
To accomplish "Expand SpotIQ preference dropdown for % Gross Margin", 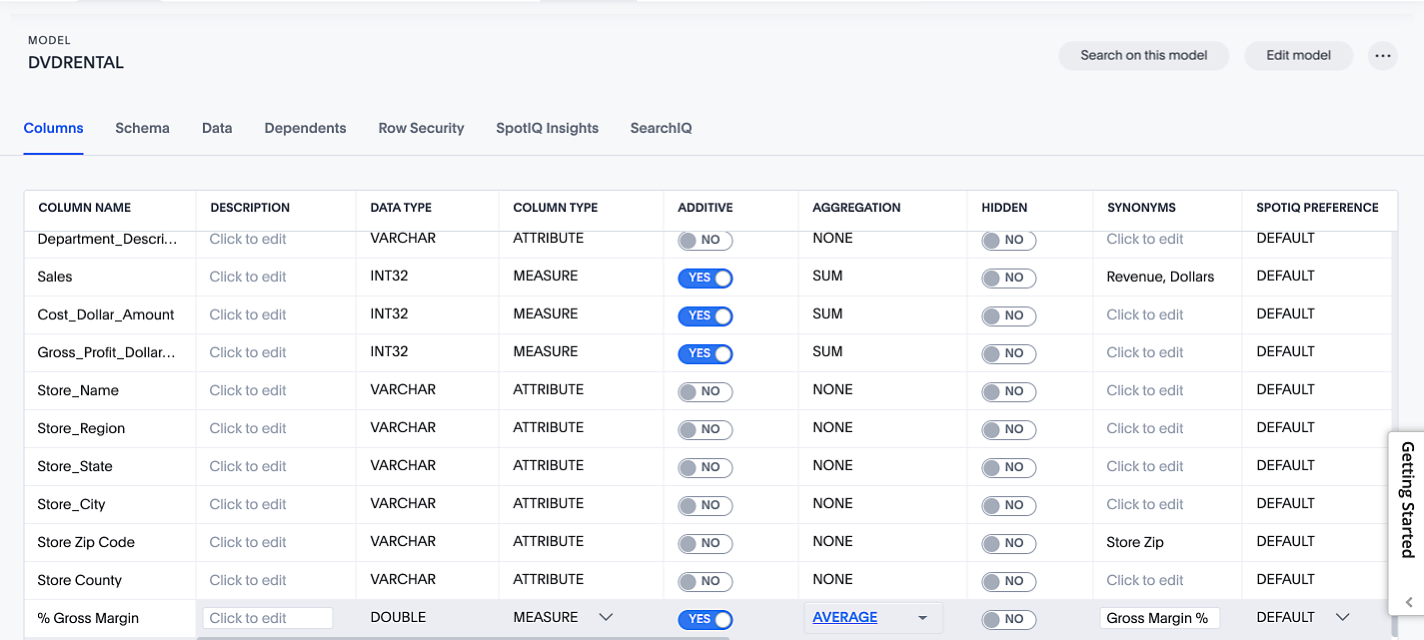I will (1342, 618).
